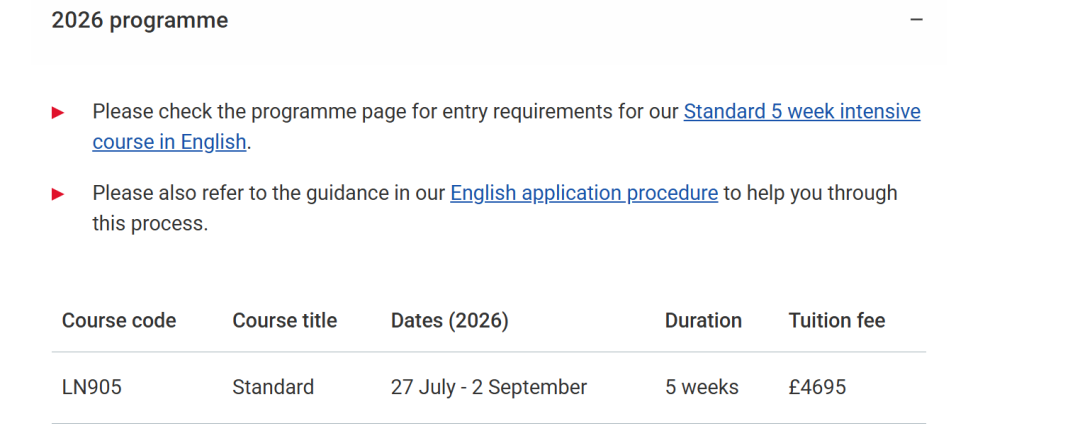Open Standard 5 week intensive course link
Viewport: 1080px width, 448px height.
click(801, 111)
